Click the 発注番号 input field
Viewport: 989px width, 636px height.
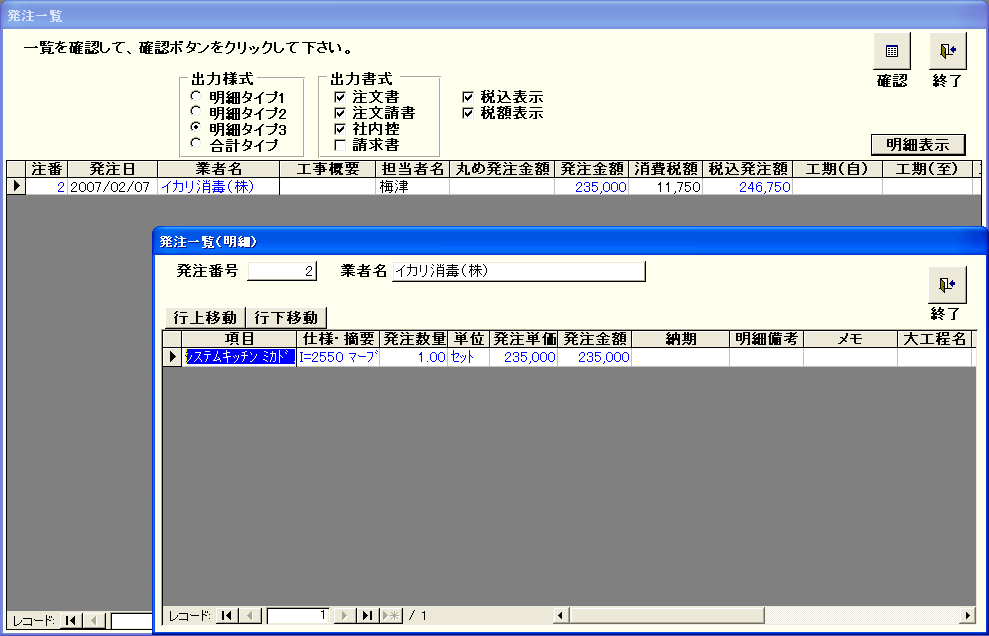pos(282,271)
